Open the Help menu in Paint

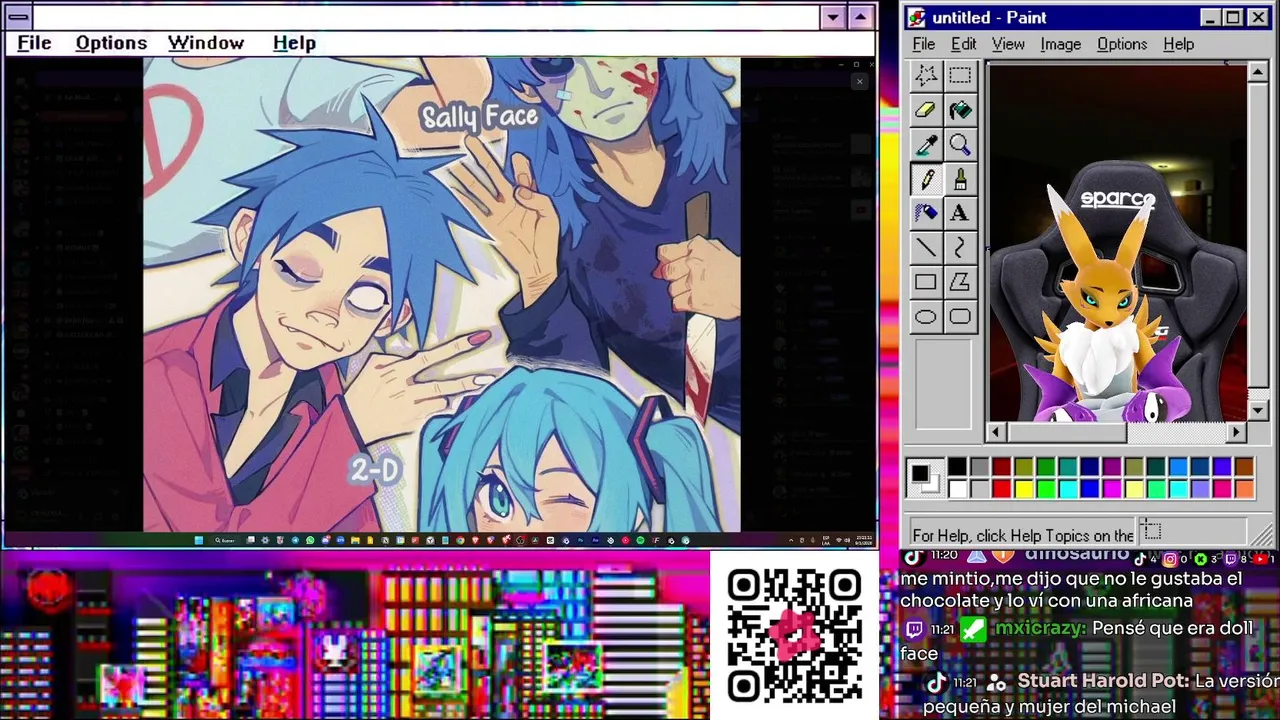click(x=1178, y=44)
